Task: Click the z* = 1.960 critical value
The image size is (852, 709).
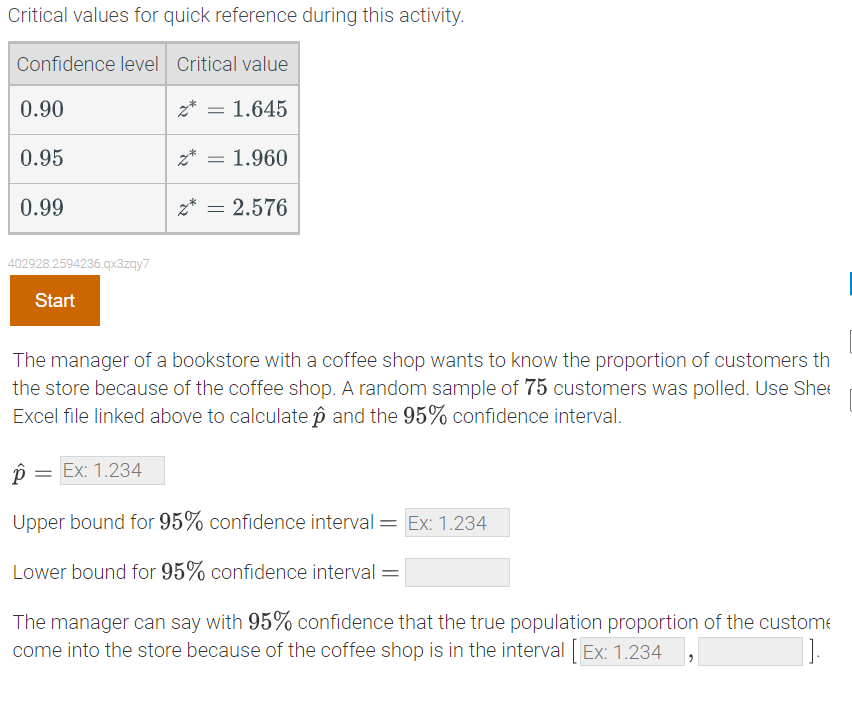Action: coord(232,158)
